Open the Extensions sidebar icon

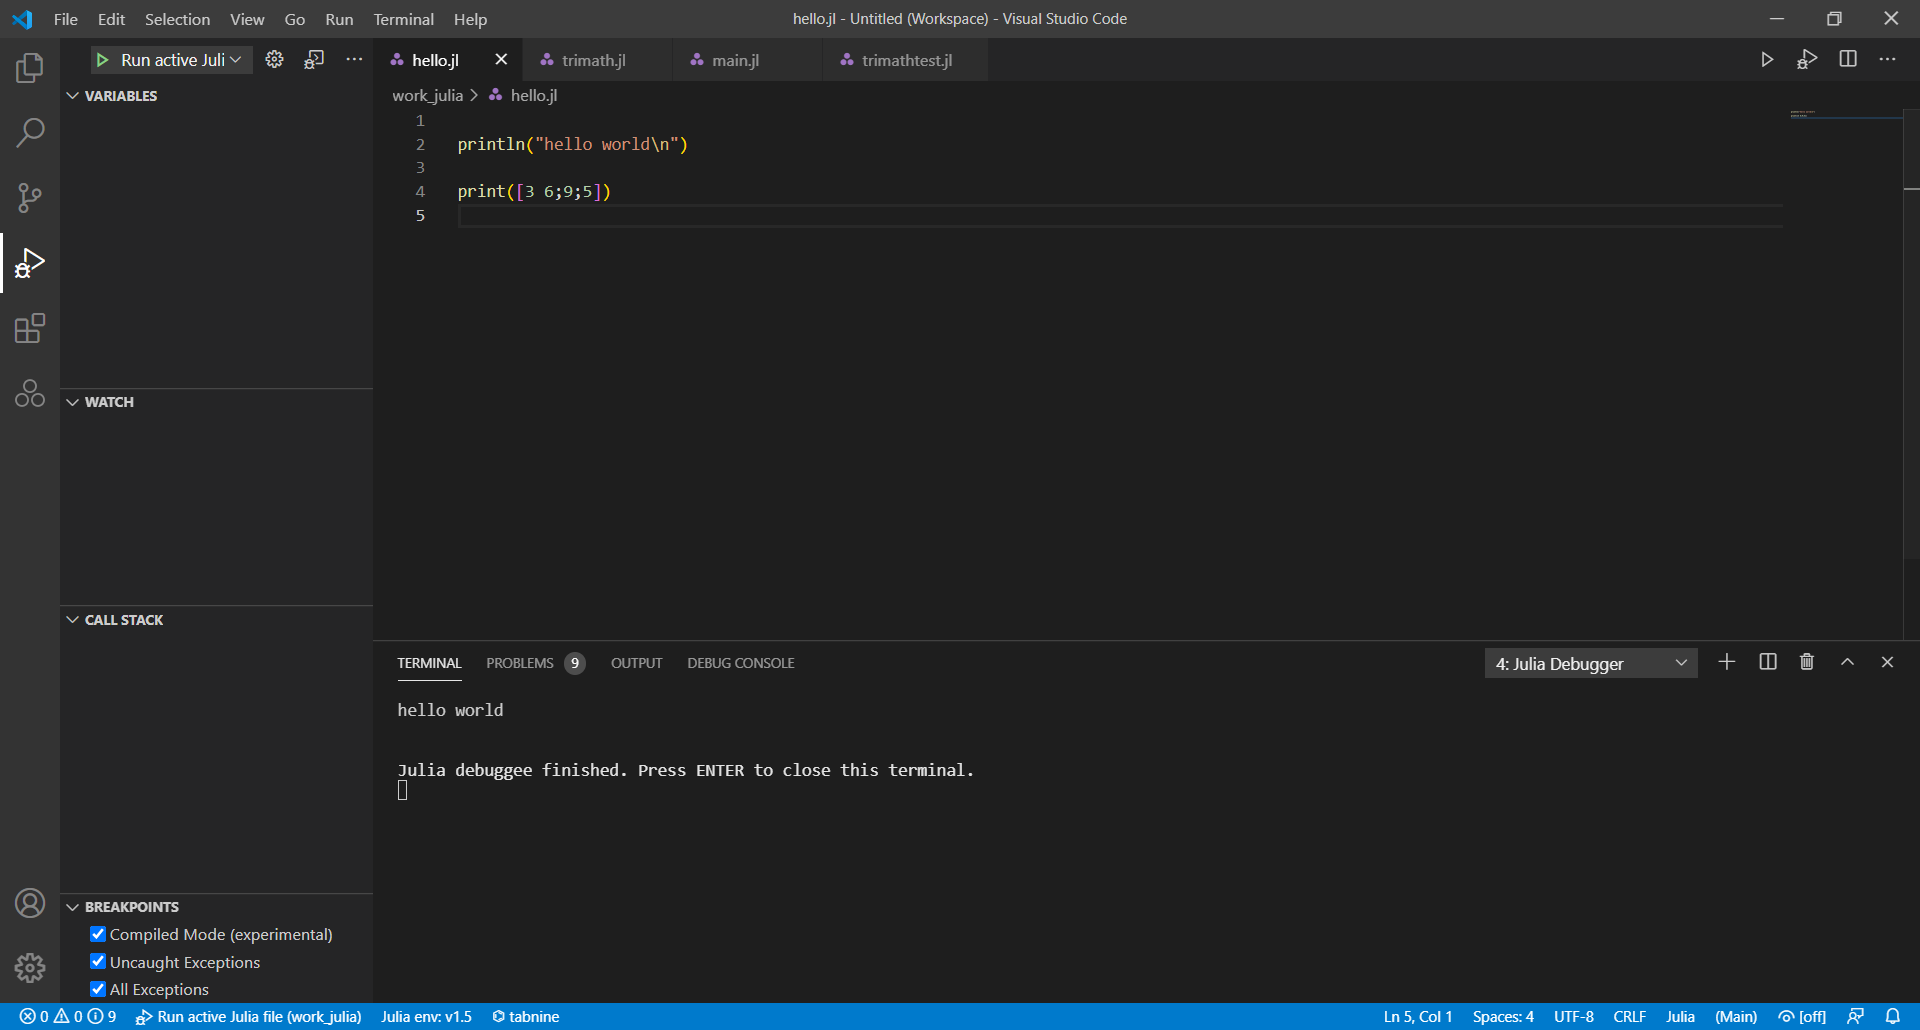[x=30, y=328]
